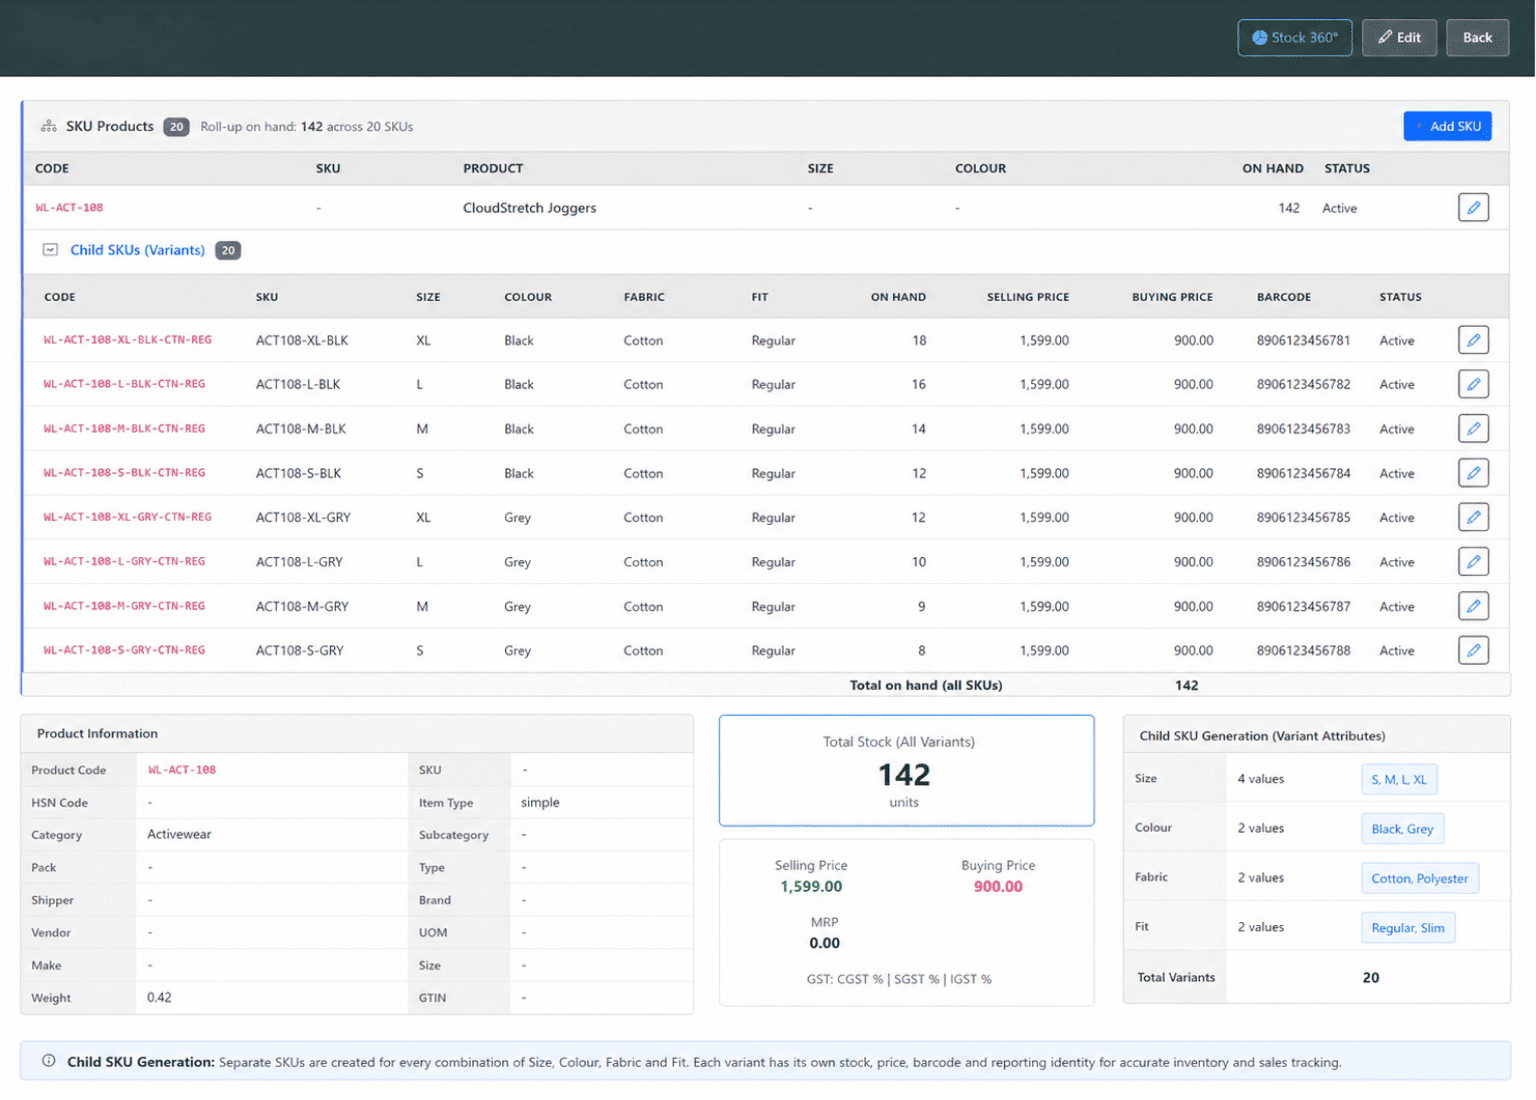The width and height of the screenshot is (1536, 1100).
Task: Edit variant ACT108-L-GRY pencil icon
Action: (1473, 562)
